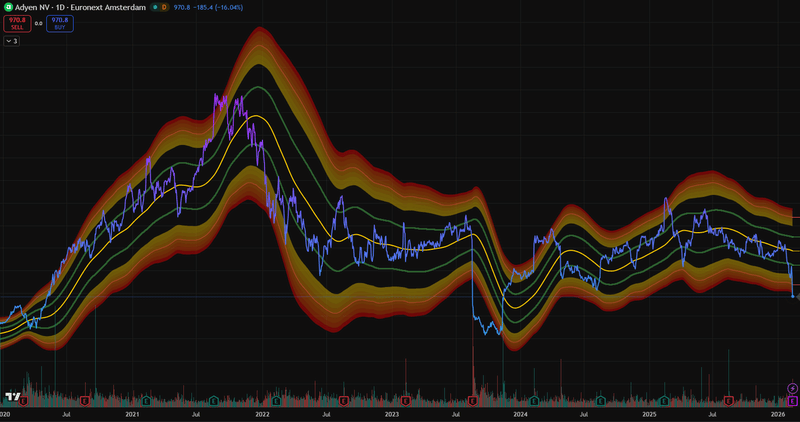The image size is (800, 422).
Task: Open the green earnings marker of early 2022
Action: (276, 401)
